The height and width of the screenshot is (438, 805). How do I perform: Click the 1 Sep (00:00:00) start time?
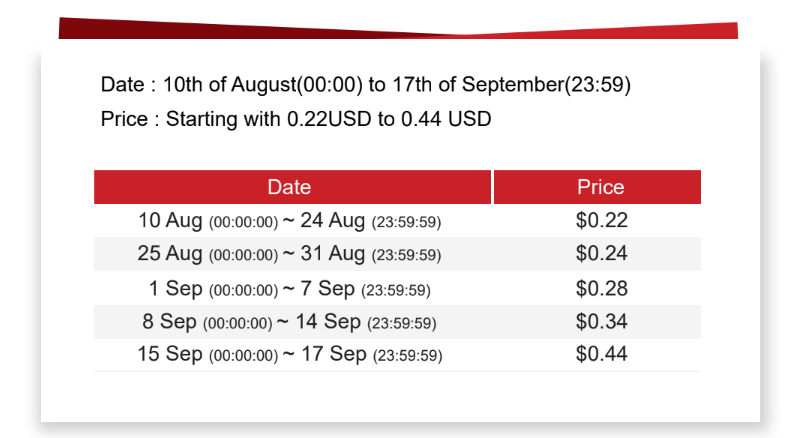pos(213,289)
